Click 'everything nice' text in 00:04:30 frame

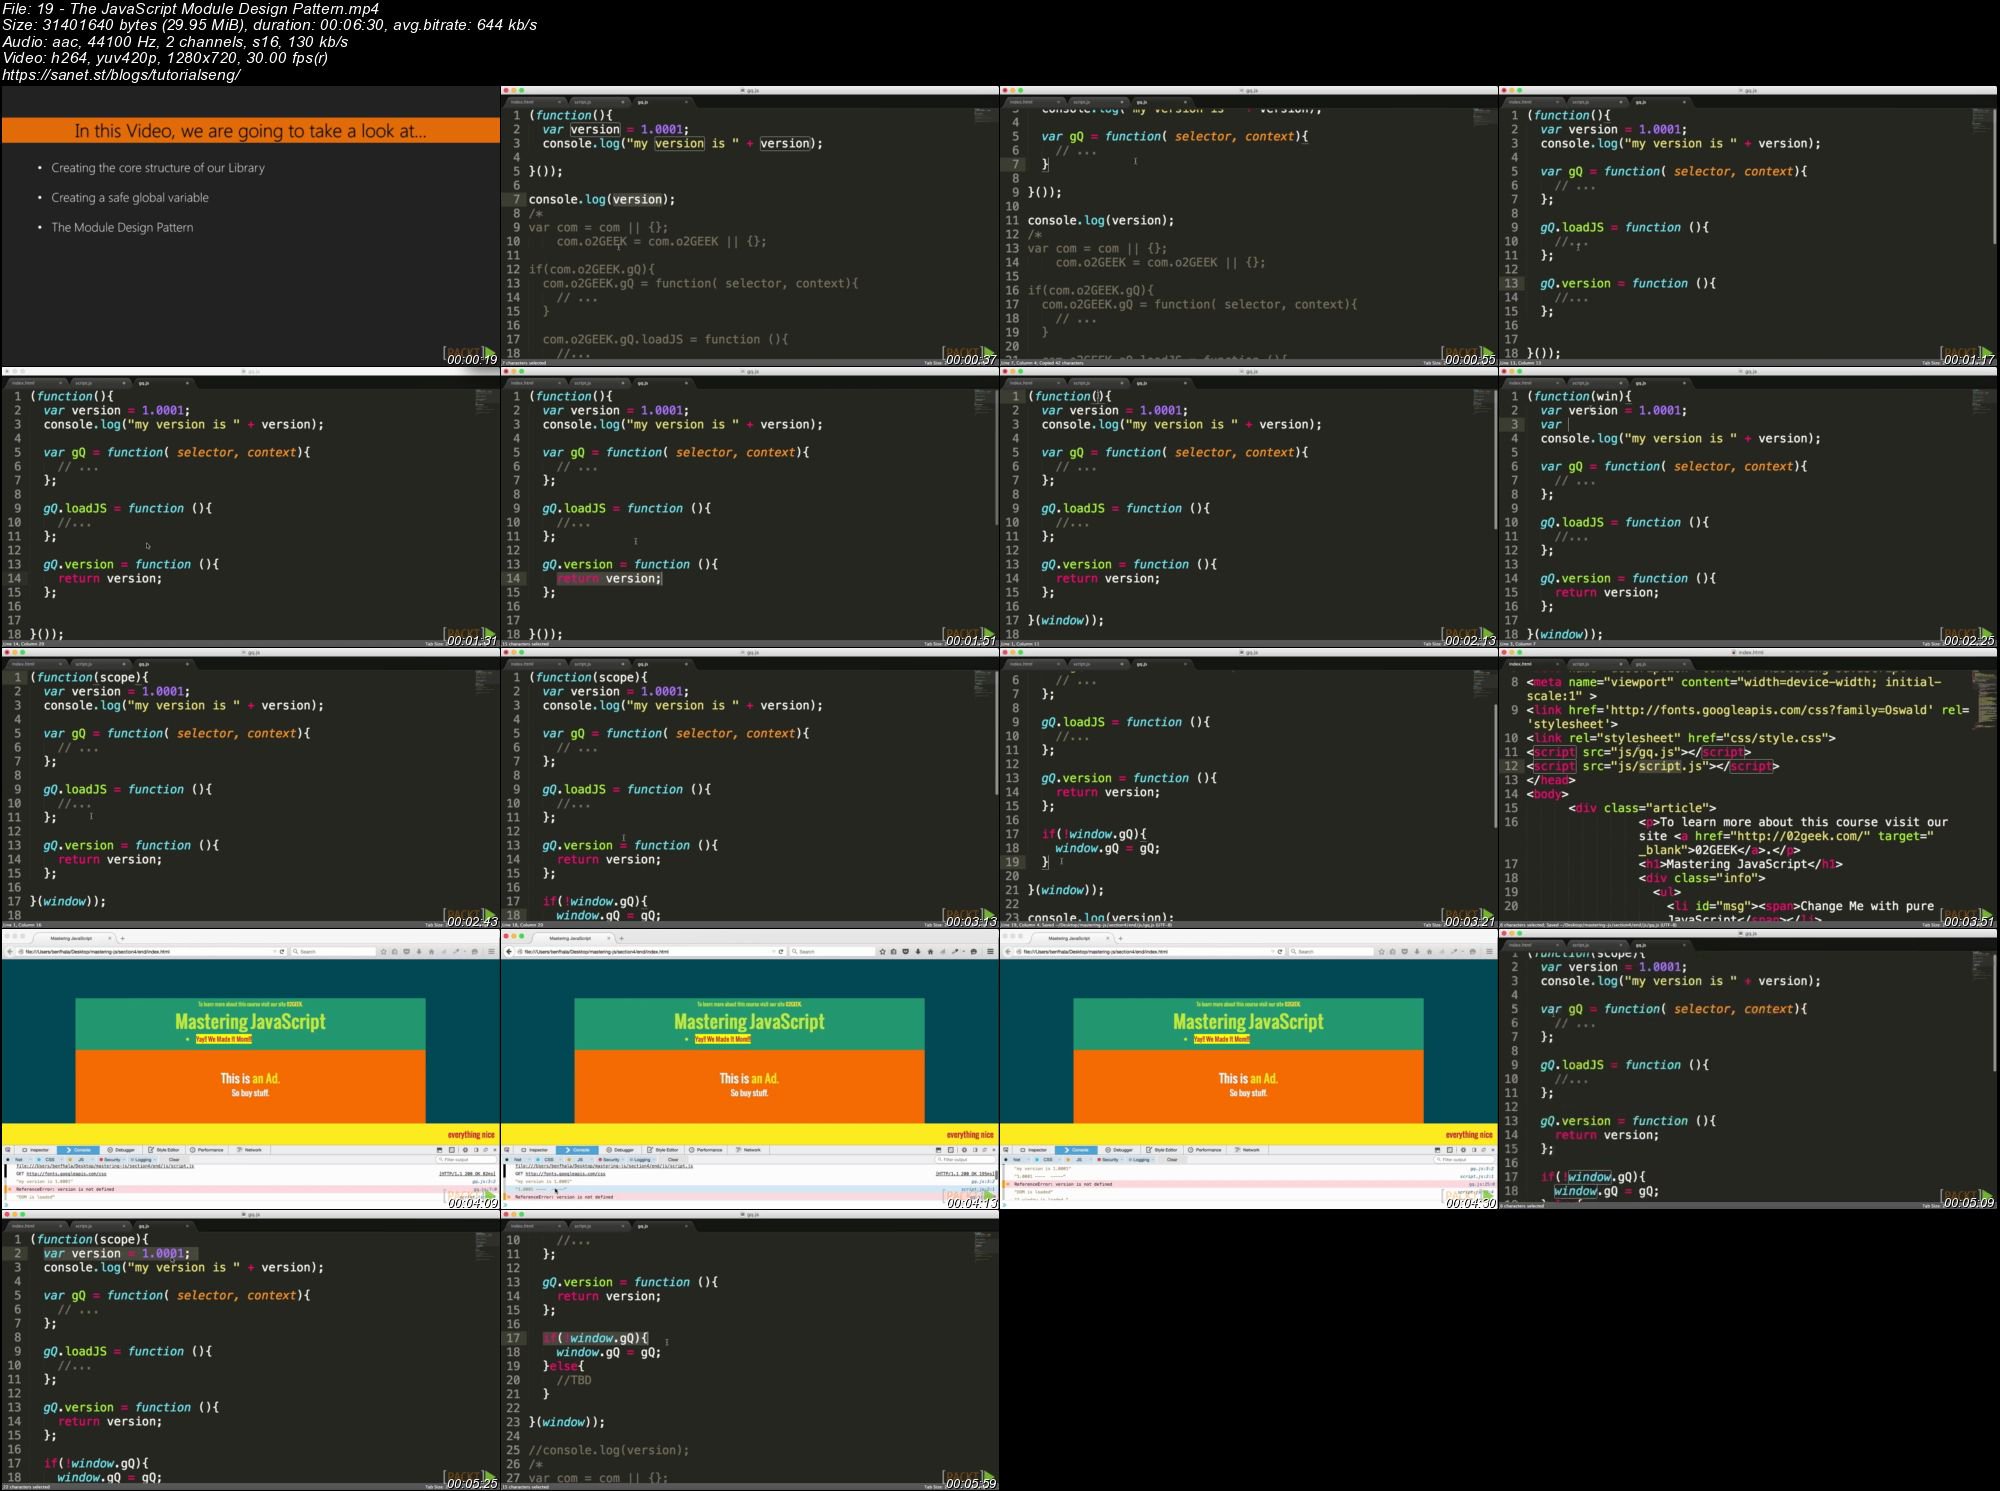point(1469,1135)
